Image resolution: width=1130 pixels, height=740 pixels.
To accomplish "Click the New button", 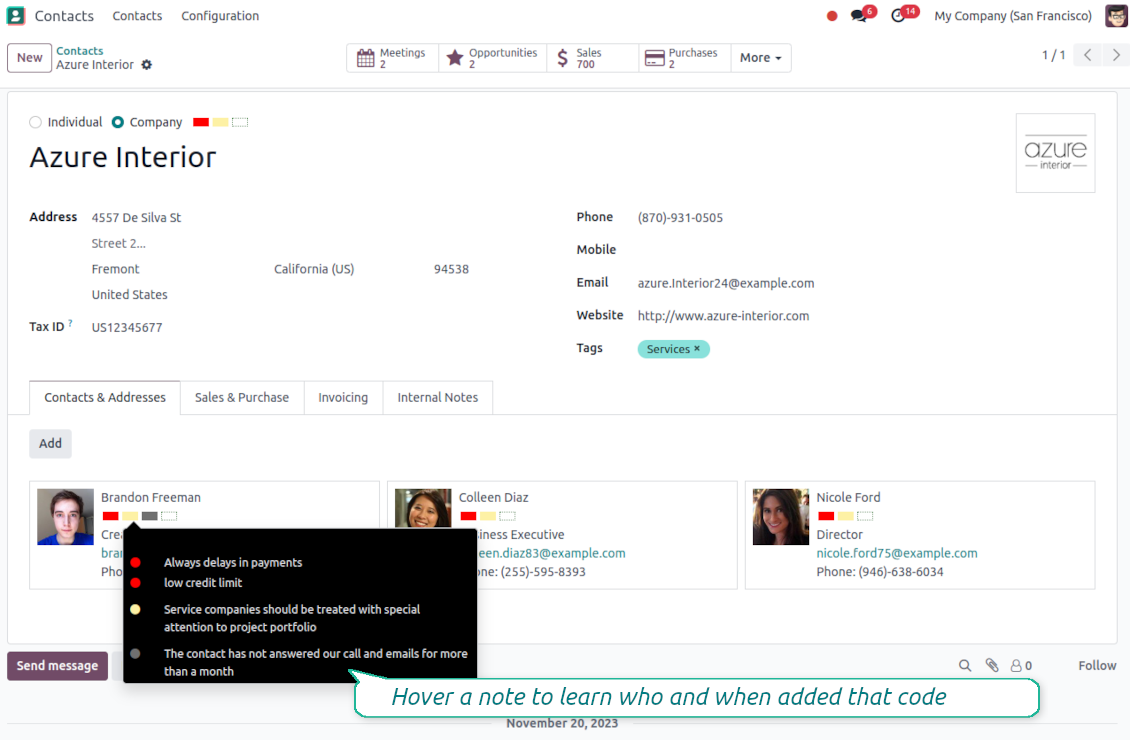I will [x=30, y=58].
